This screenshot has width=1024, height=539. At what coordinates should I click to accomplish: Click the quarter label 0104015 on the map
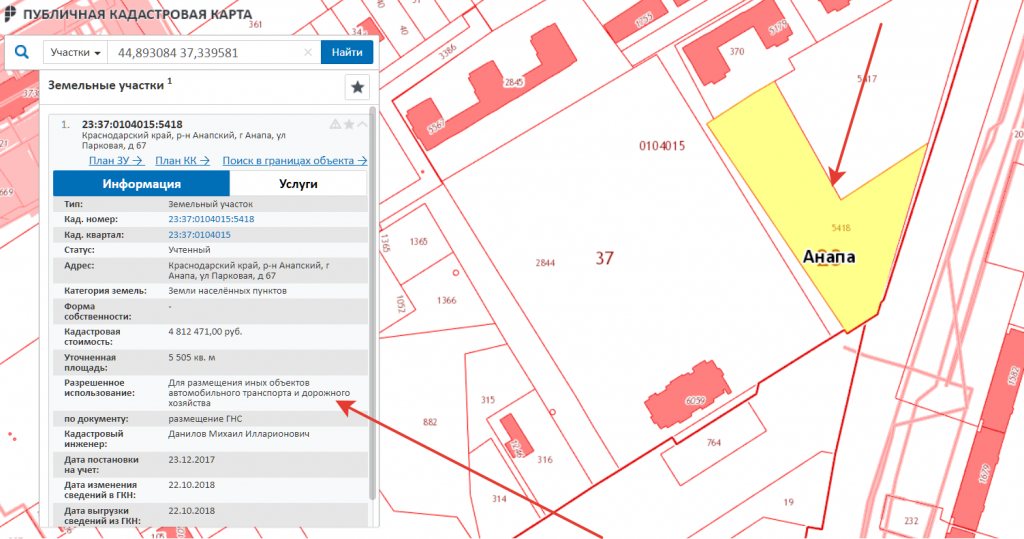tap(662, 146)
